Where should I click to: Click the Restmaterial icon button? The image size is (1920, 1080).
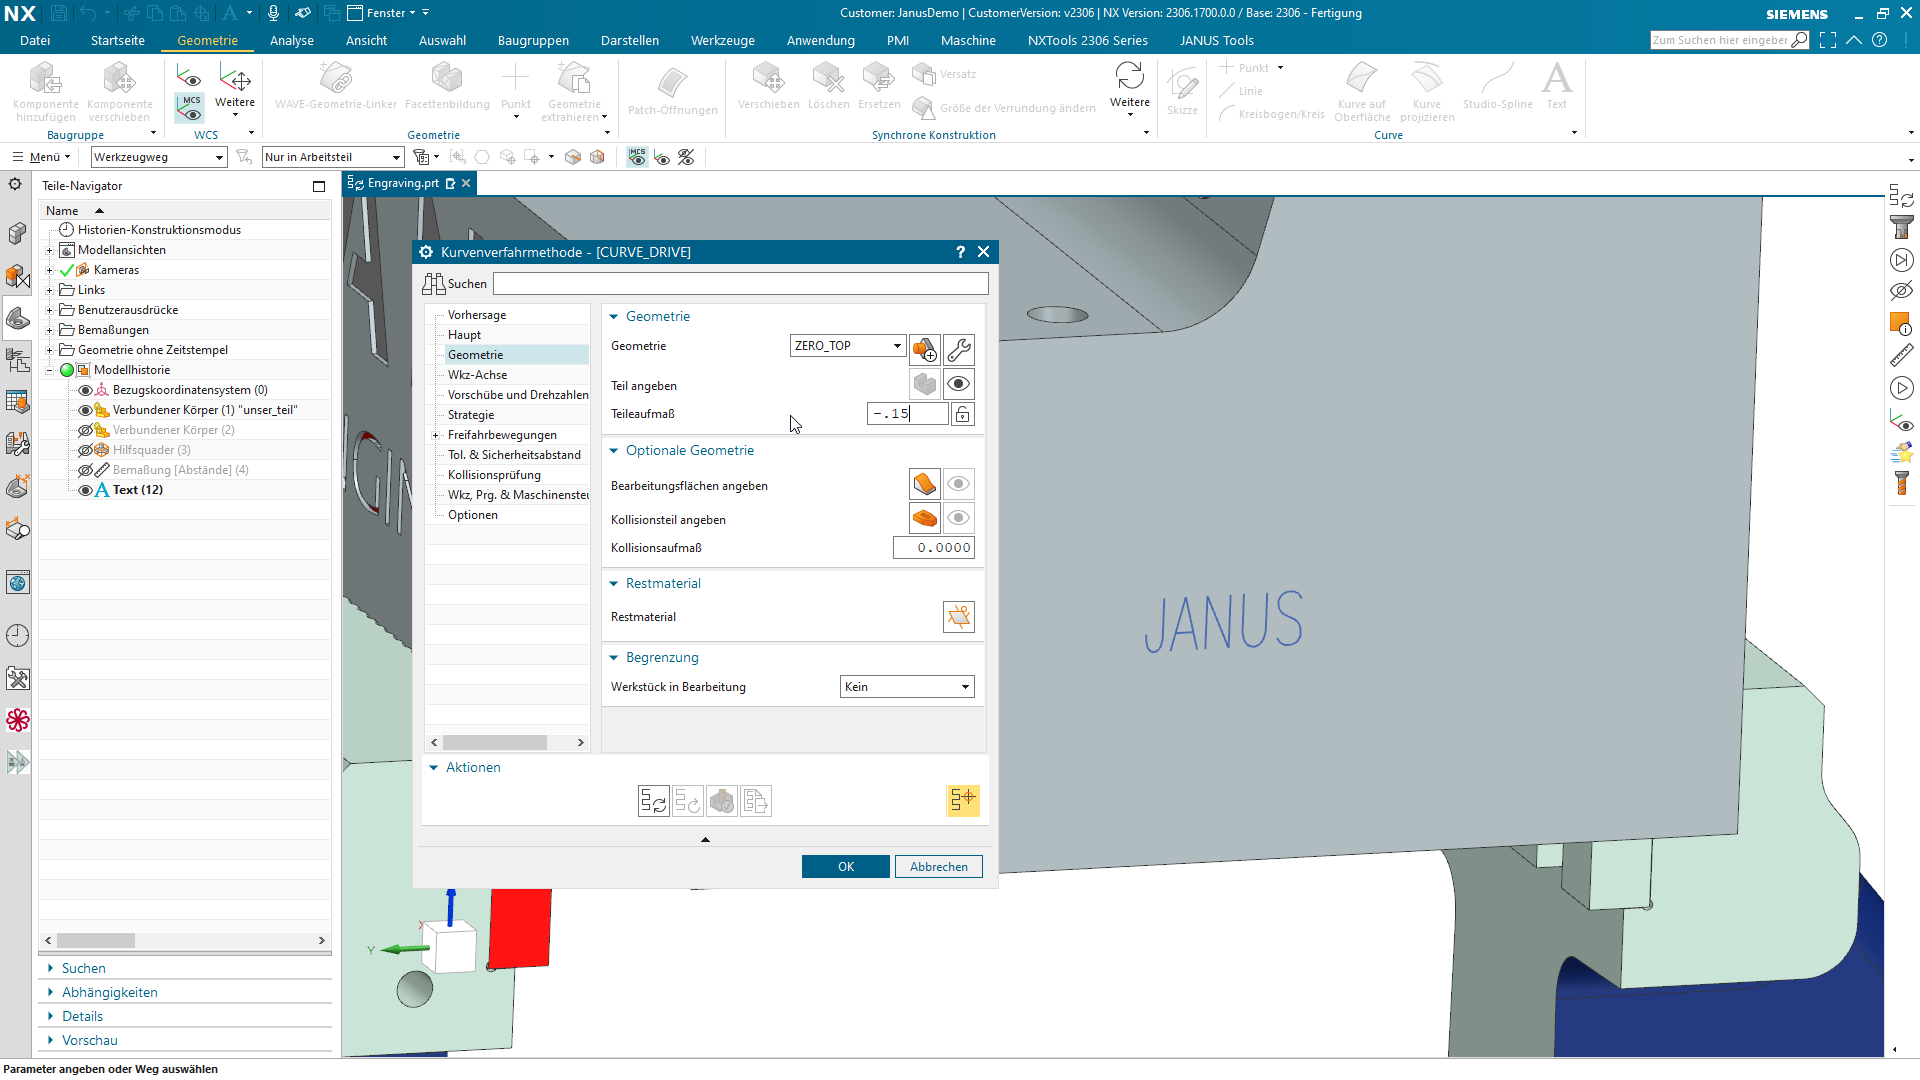tap(958, 617)
